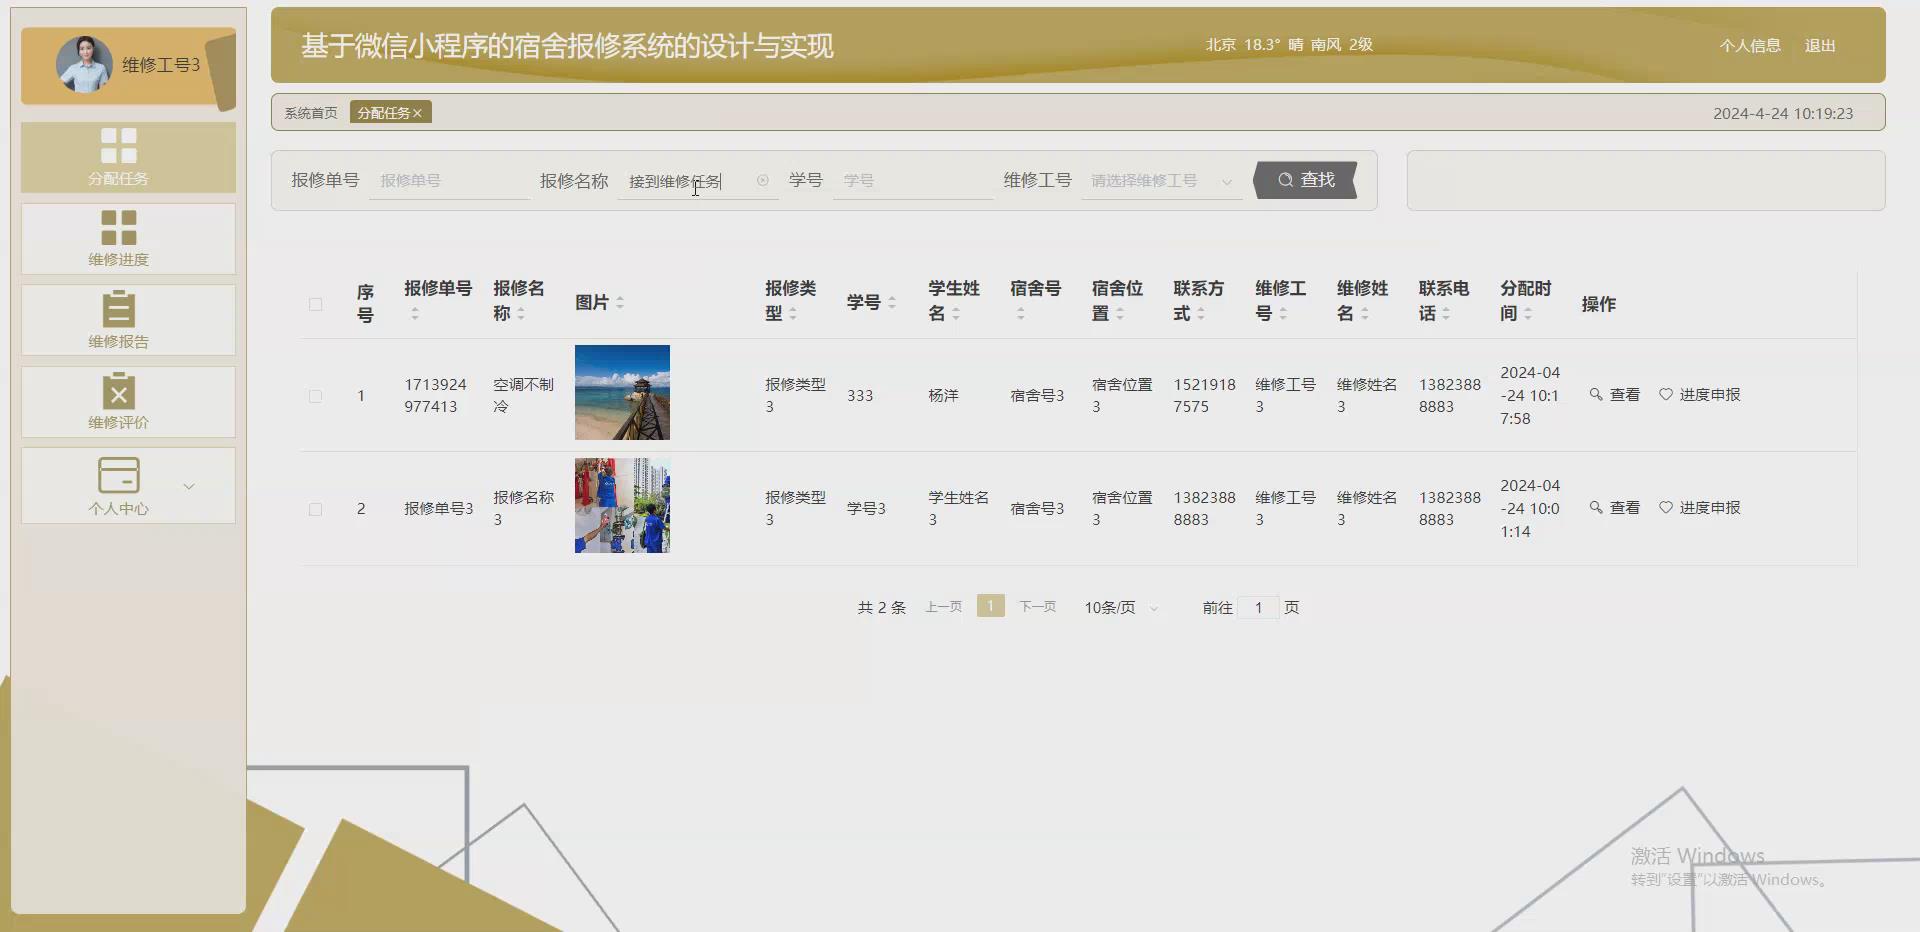1920x932 pixels.
Task: Click the 查看 magnifier icon for row 1
Action: click(1595, 394)
